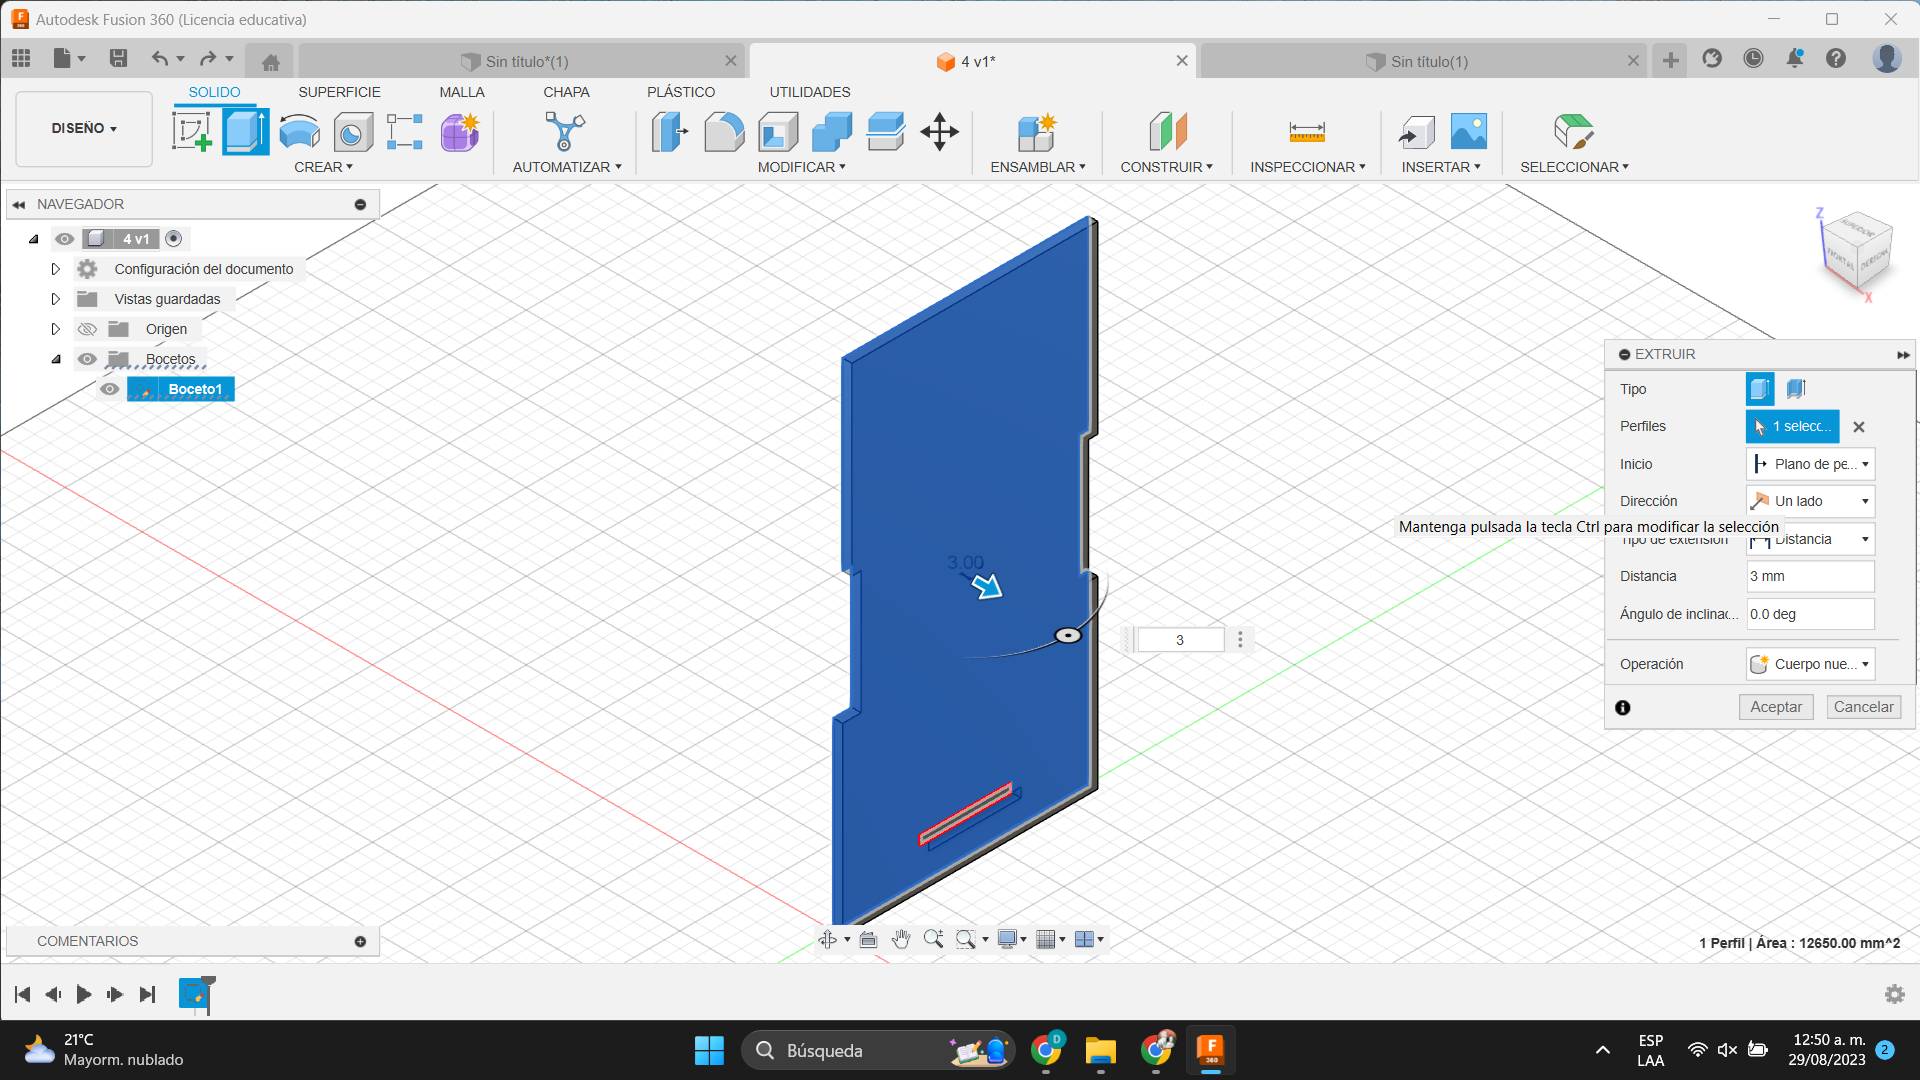This screenshot has width=1920, height=1080.
Task: Open a new design tab with plus
Action: point(1670,61)
